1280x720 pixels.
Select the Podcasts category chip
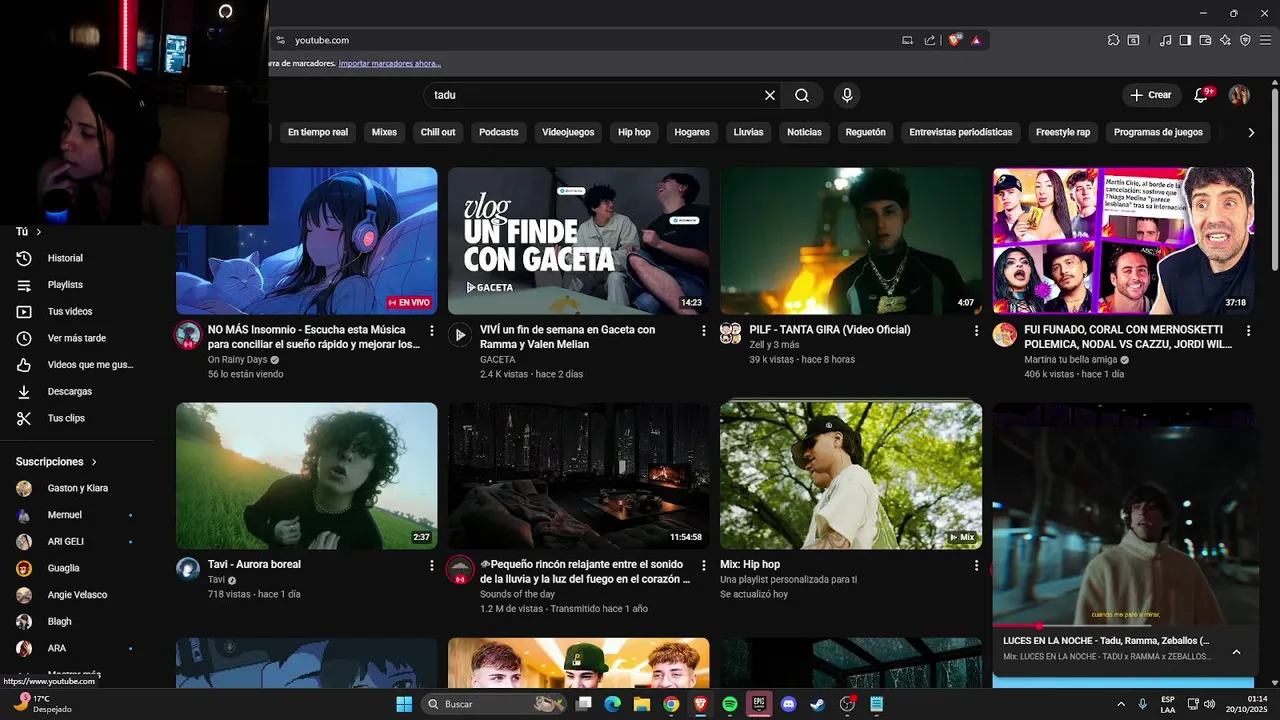[x=499, y=132]
